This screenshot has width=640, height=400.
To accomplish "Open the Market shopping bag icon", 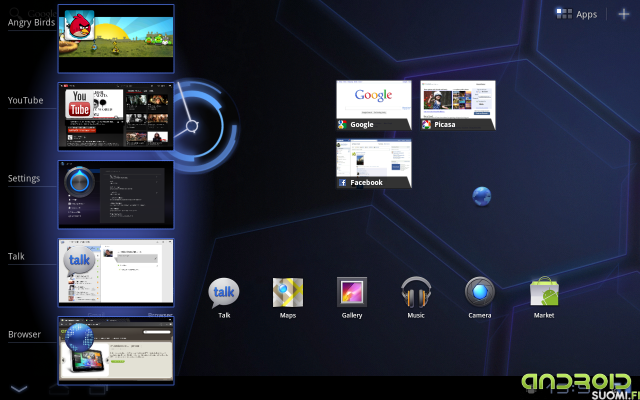I will click(x=544, y=291).
